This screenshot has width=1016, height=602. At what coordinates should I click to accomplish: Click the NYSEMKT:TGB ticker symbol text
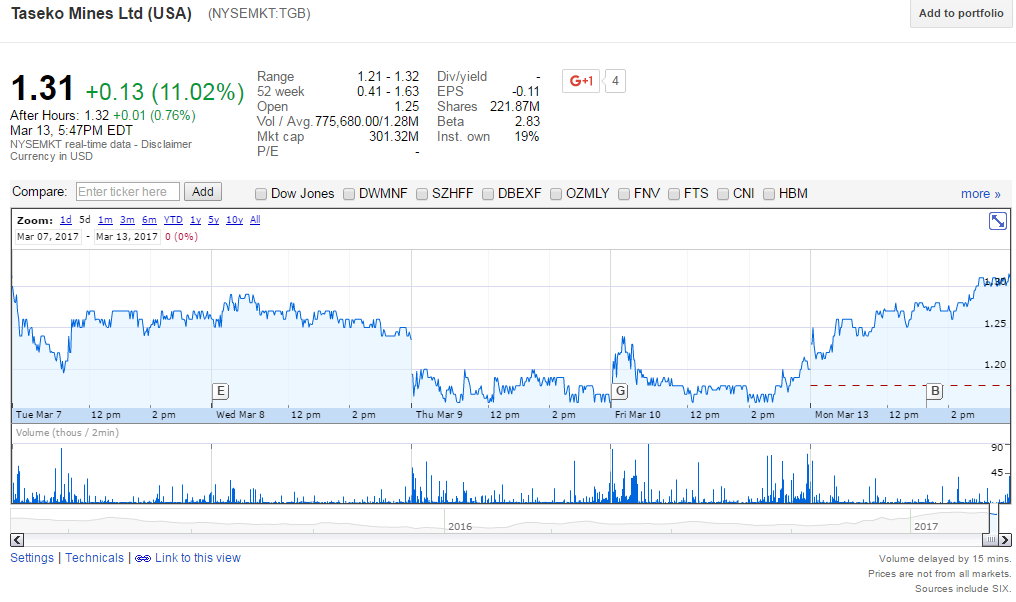[x=259, y=14]
